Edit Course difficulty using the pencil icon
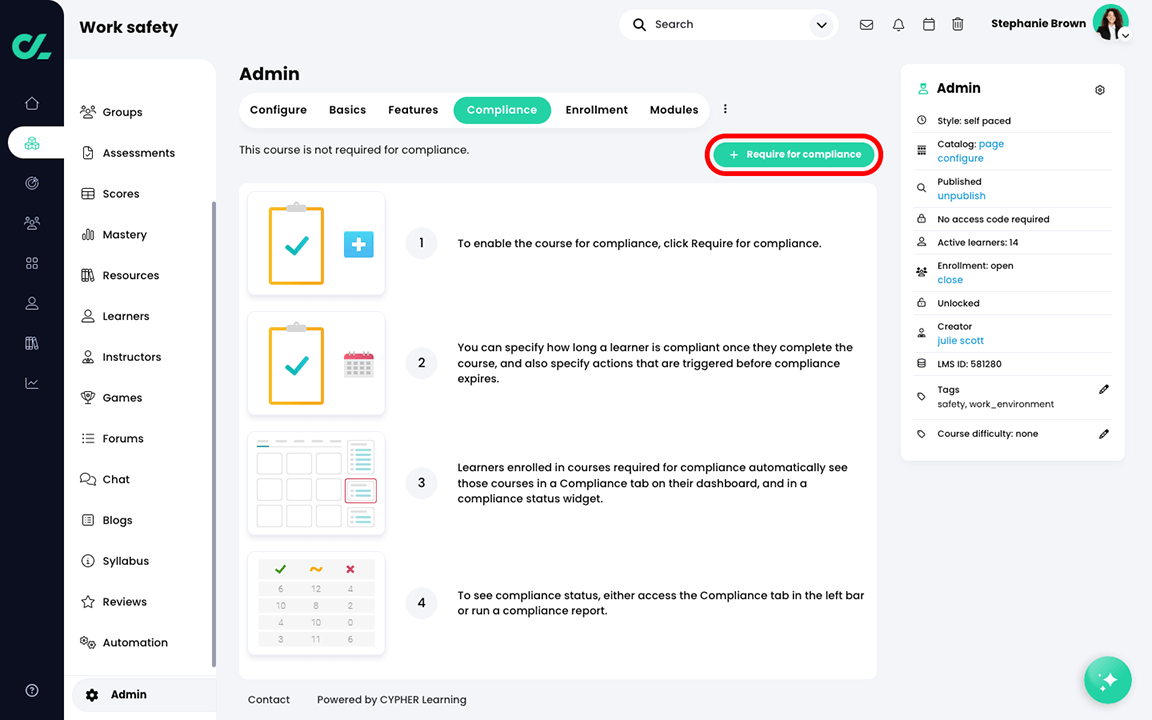Screen dimensions: 1152x720 coord(1104,433)
